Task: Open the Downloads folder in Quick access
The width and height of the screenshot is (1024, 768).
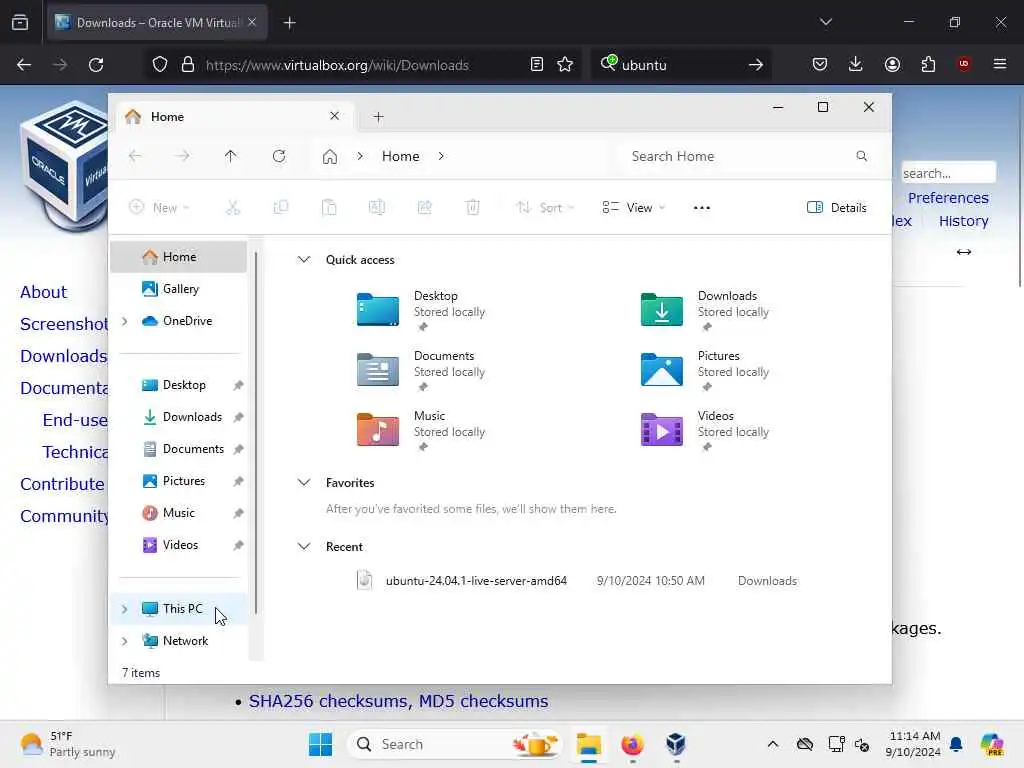Action: [x=705, y=310]
